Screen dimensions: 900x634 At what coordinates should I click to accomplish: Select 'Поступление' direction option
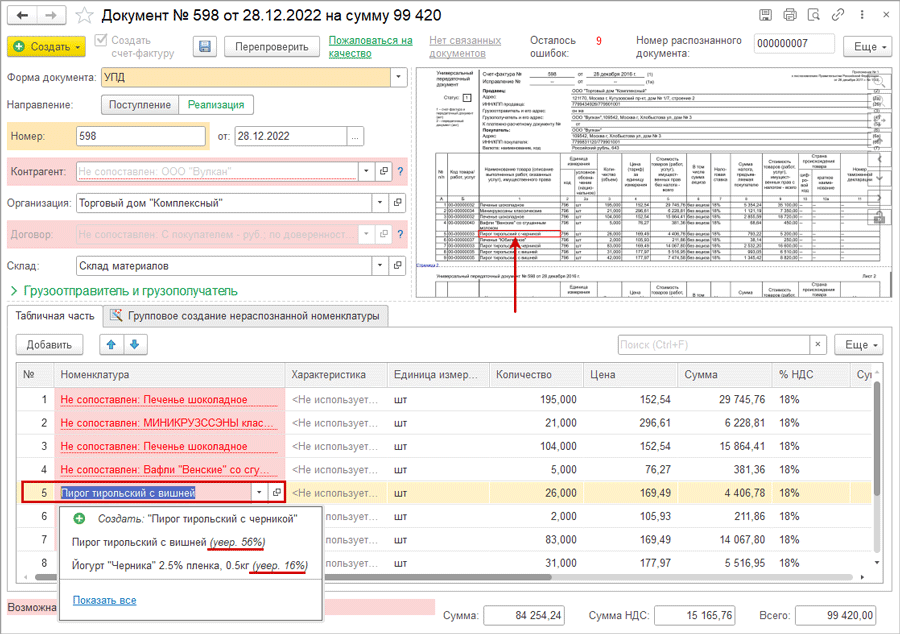(x=139, y=105)
